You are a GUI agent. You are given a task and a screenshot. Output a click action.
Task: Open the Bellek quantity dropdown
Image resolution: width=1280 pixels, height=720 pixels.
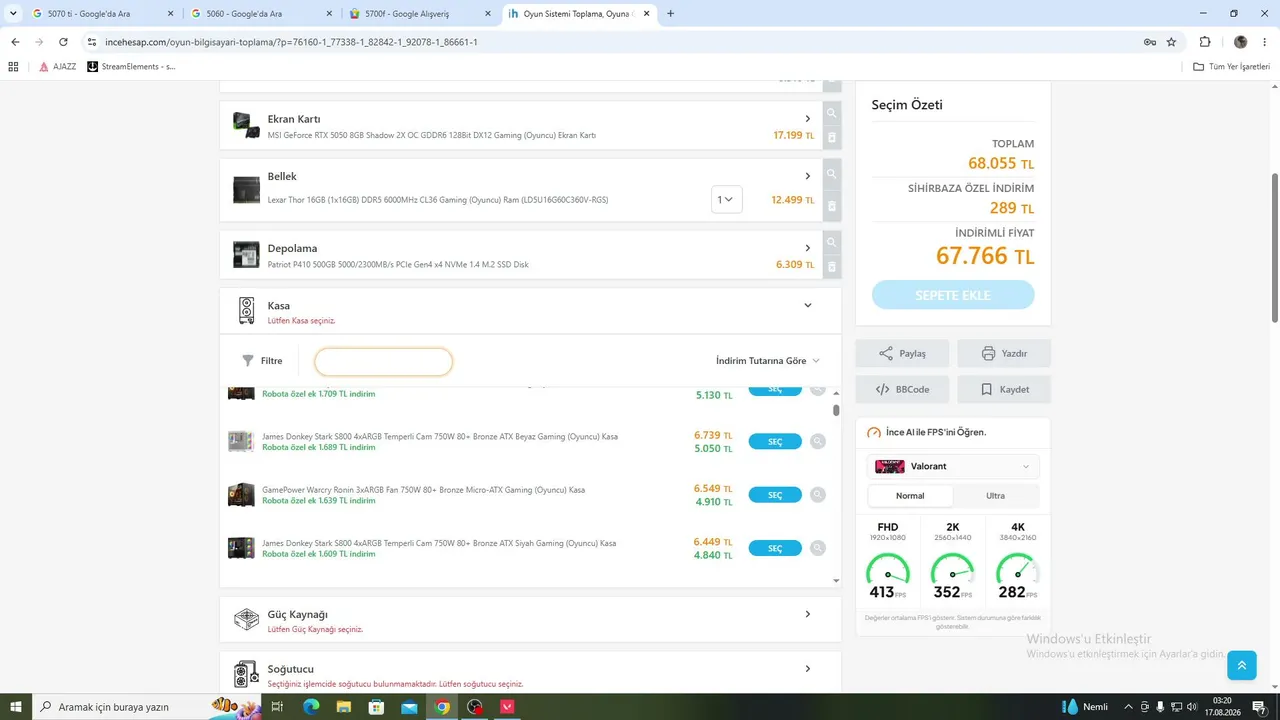[x=727, y=199]
